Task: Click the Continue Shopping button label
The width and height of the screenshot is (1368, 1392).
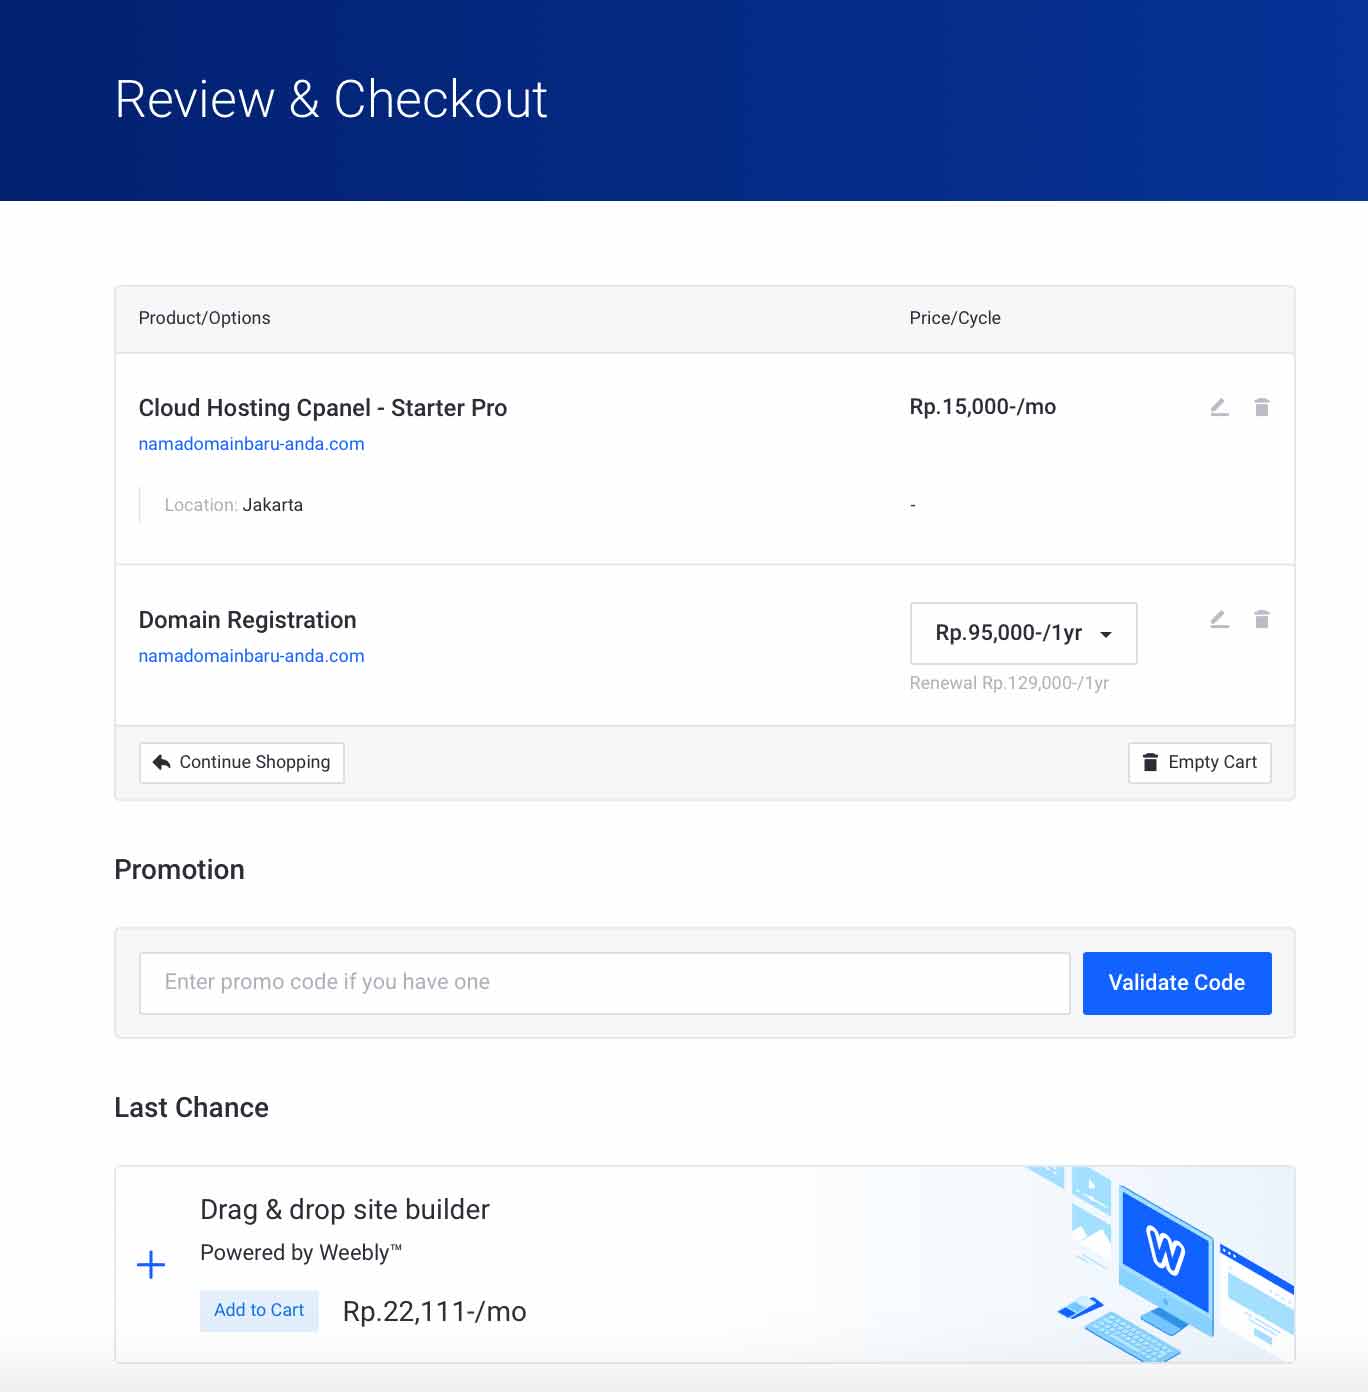Action: (x=254, y=762)
